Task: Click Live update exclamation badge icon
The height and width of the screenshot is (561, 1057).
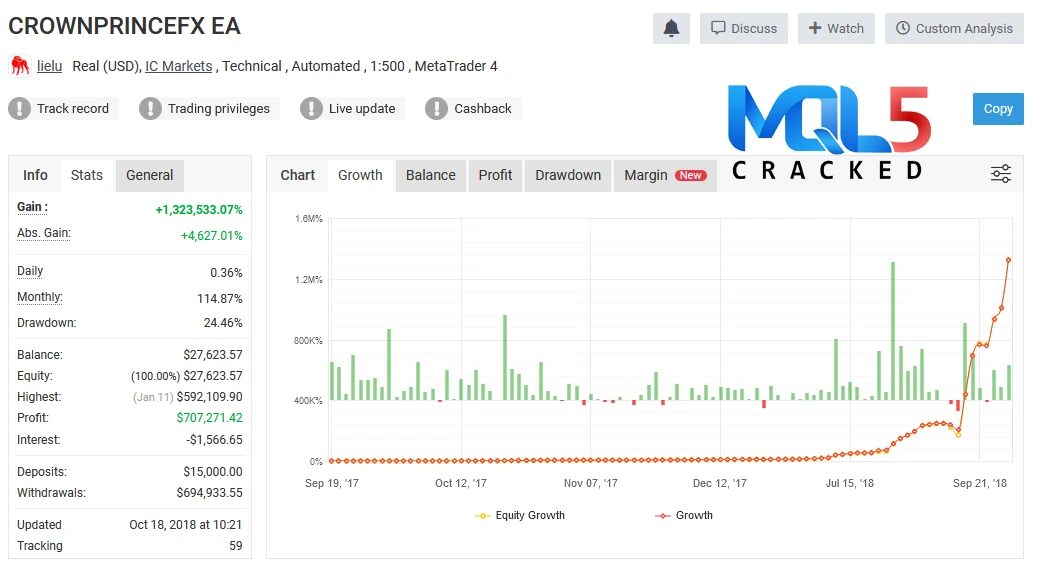Action: click(x=311, y=109)
